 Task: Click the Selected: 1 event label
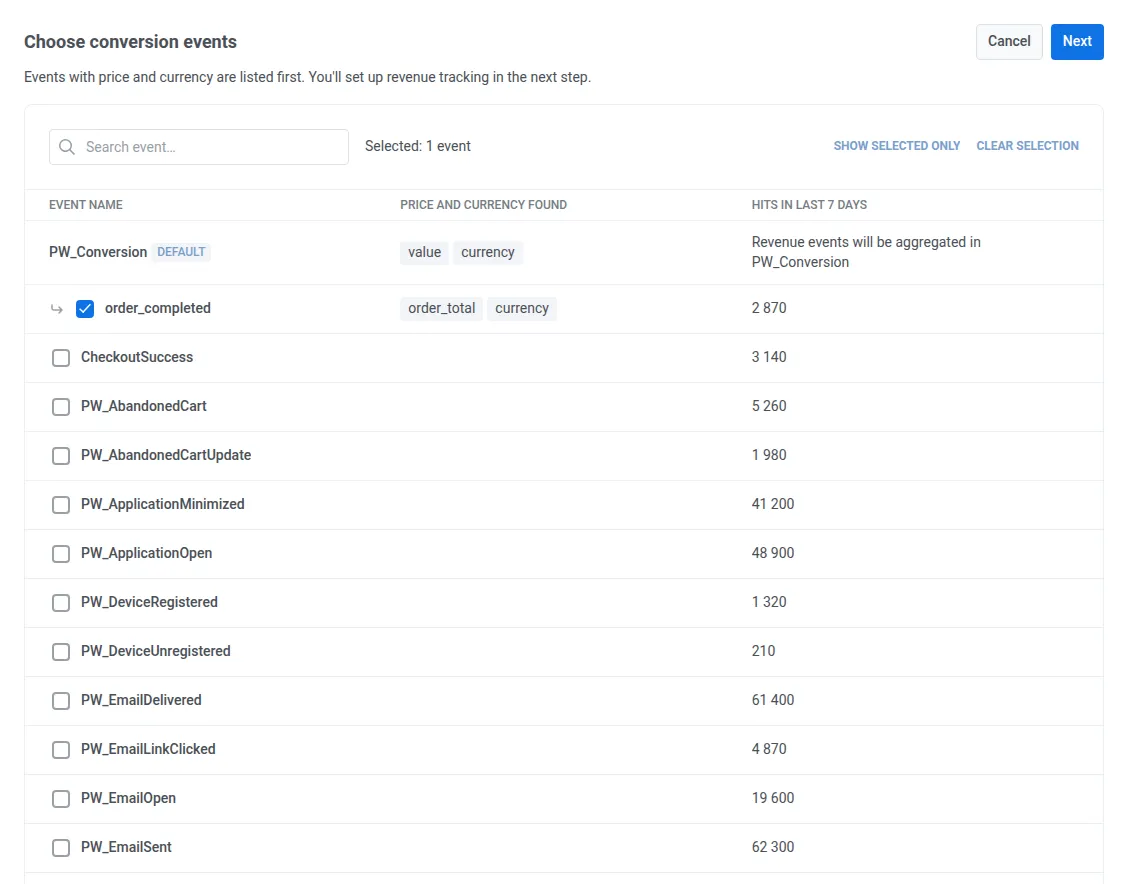click(x=417, y=146)
